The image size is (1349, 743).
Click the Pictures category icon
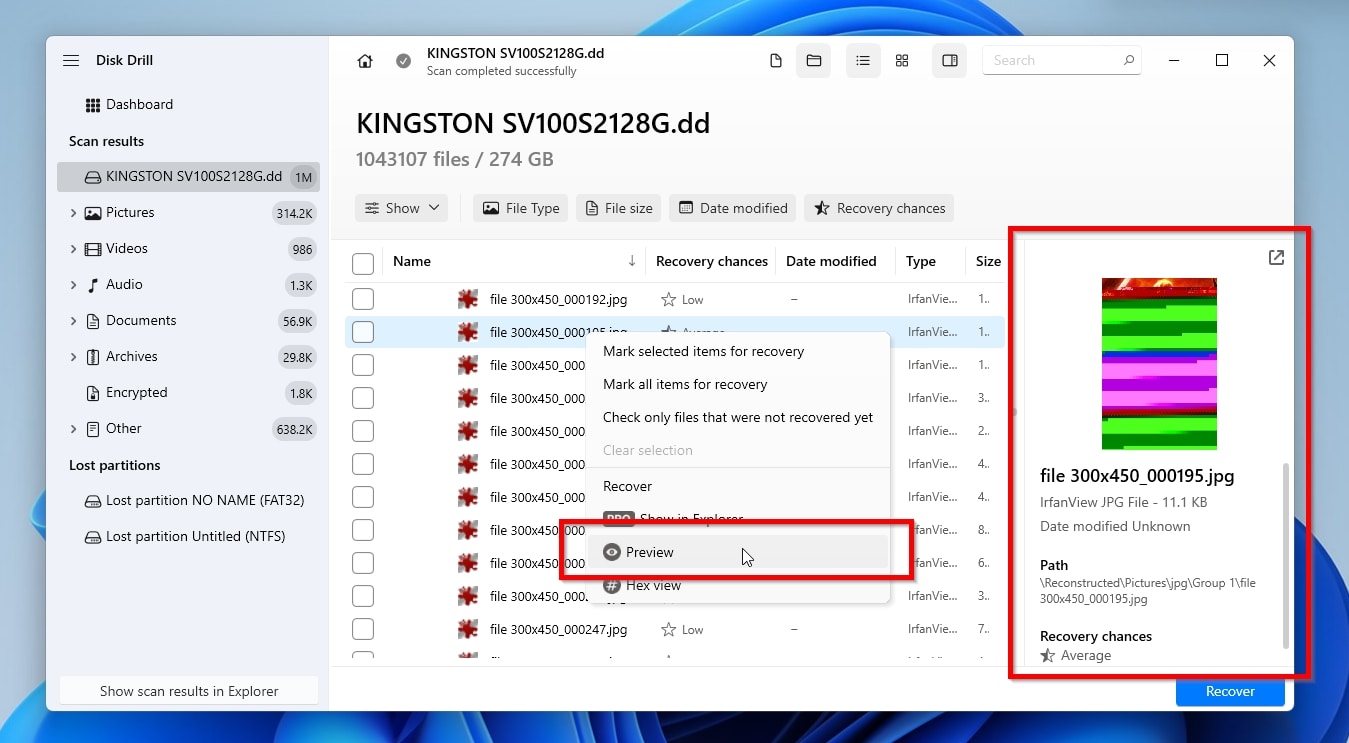[93, 213]
